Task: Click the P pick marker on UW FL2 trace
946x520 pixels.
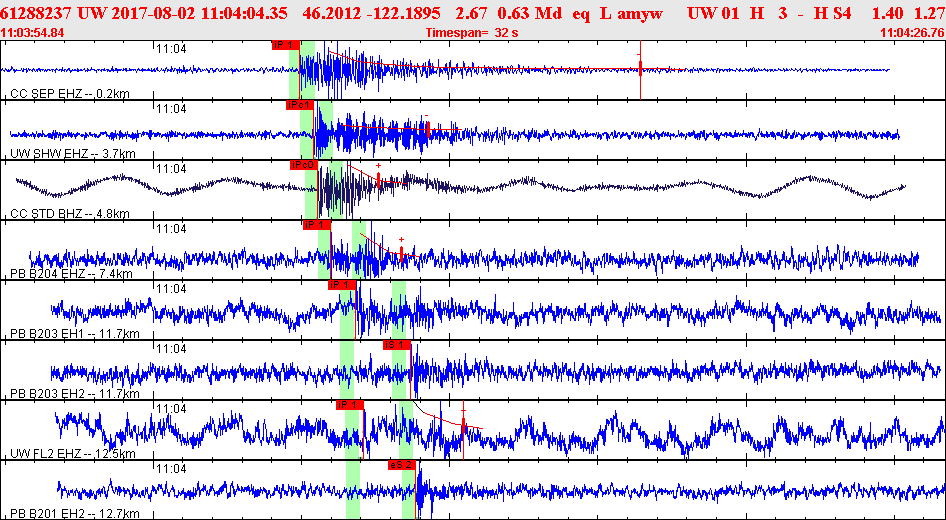Action: (349, 405)
